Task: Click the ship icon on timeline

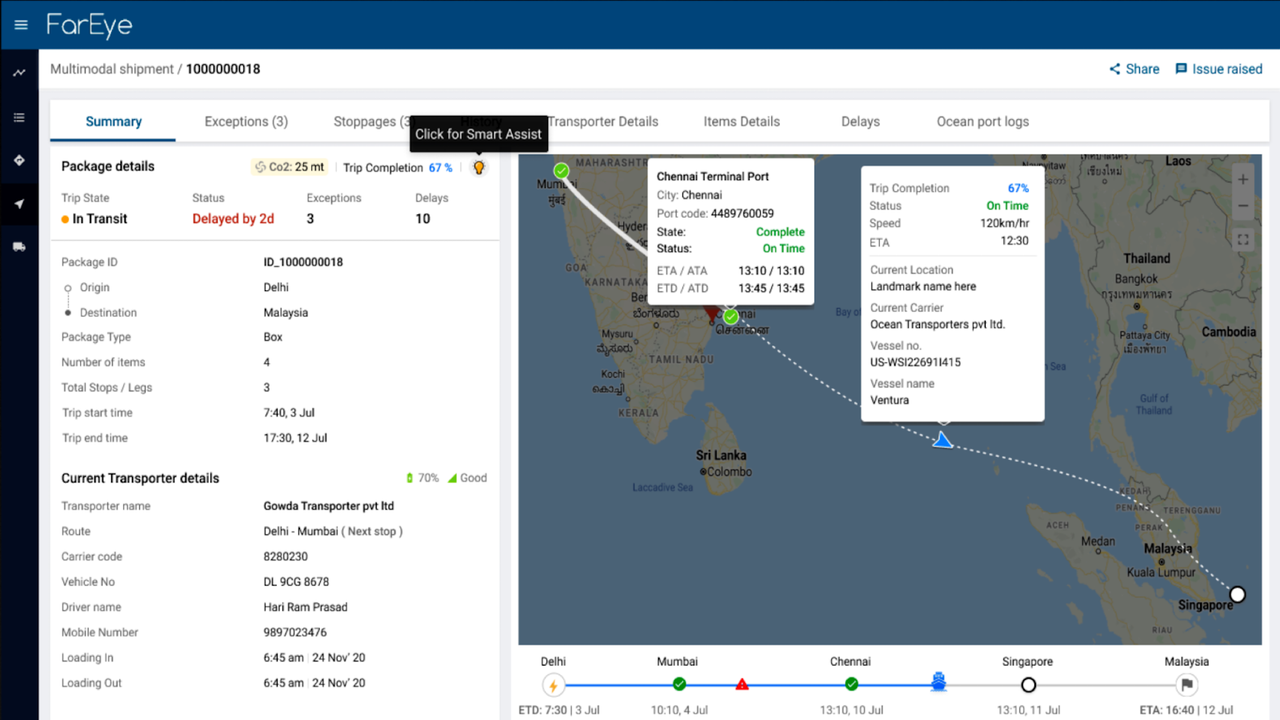Action: [x=939, y=683]
